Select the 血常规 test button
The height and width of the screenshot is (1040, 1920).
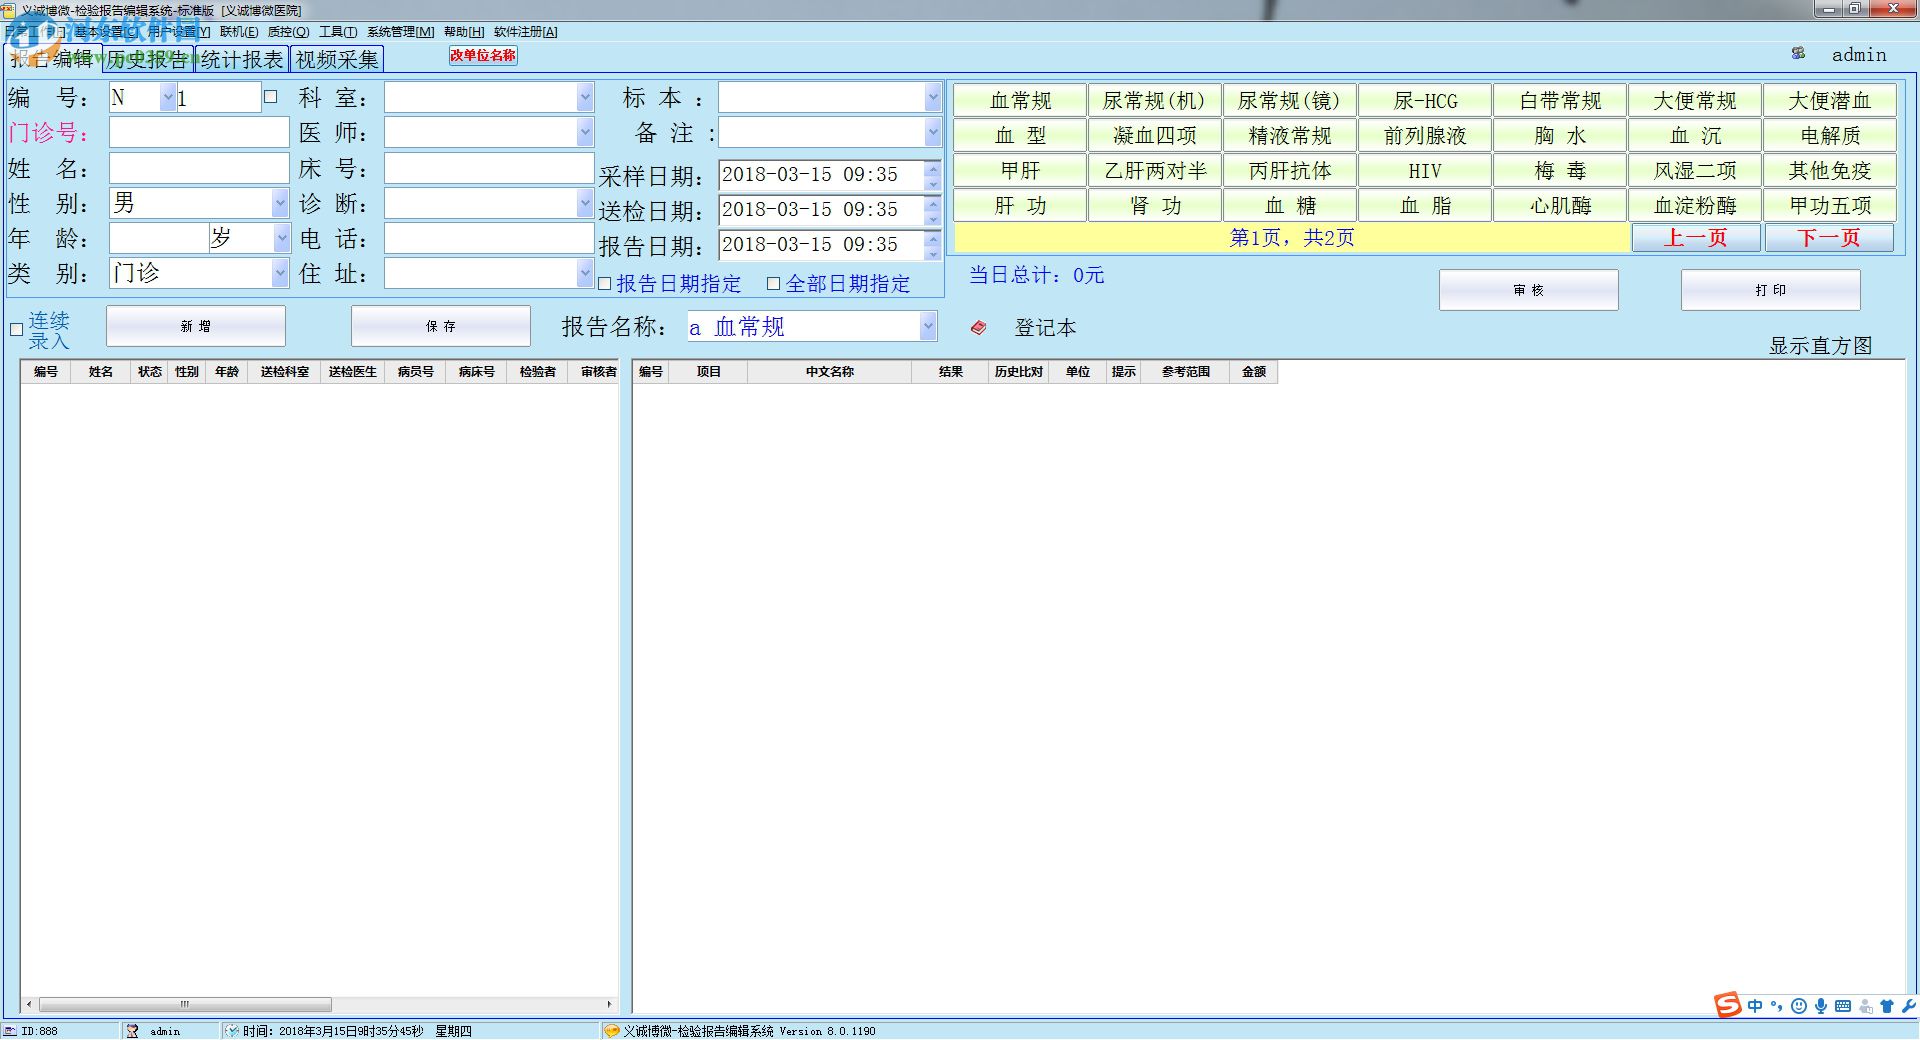click(1020, 100)
